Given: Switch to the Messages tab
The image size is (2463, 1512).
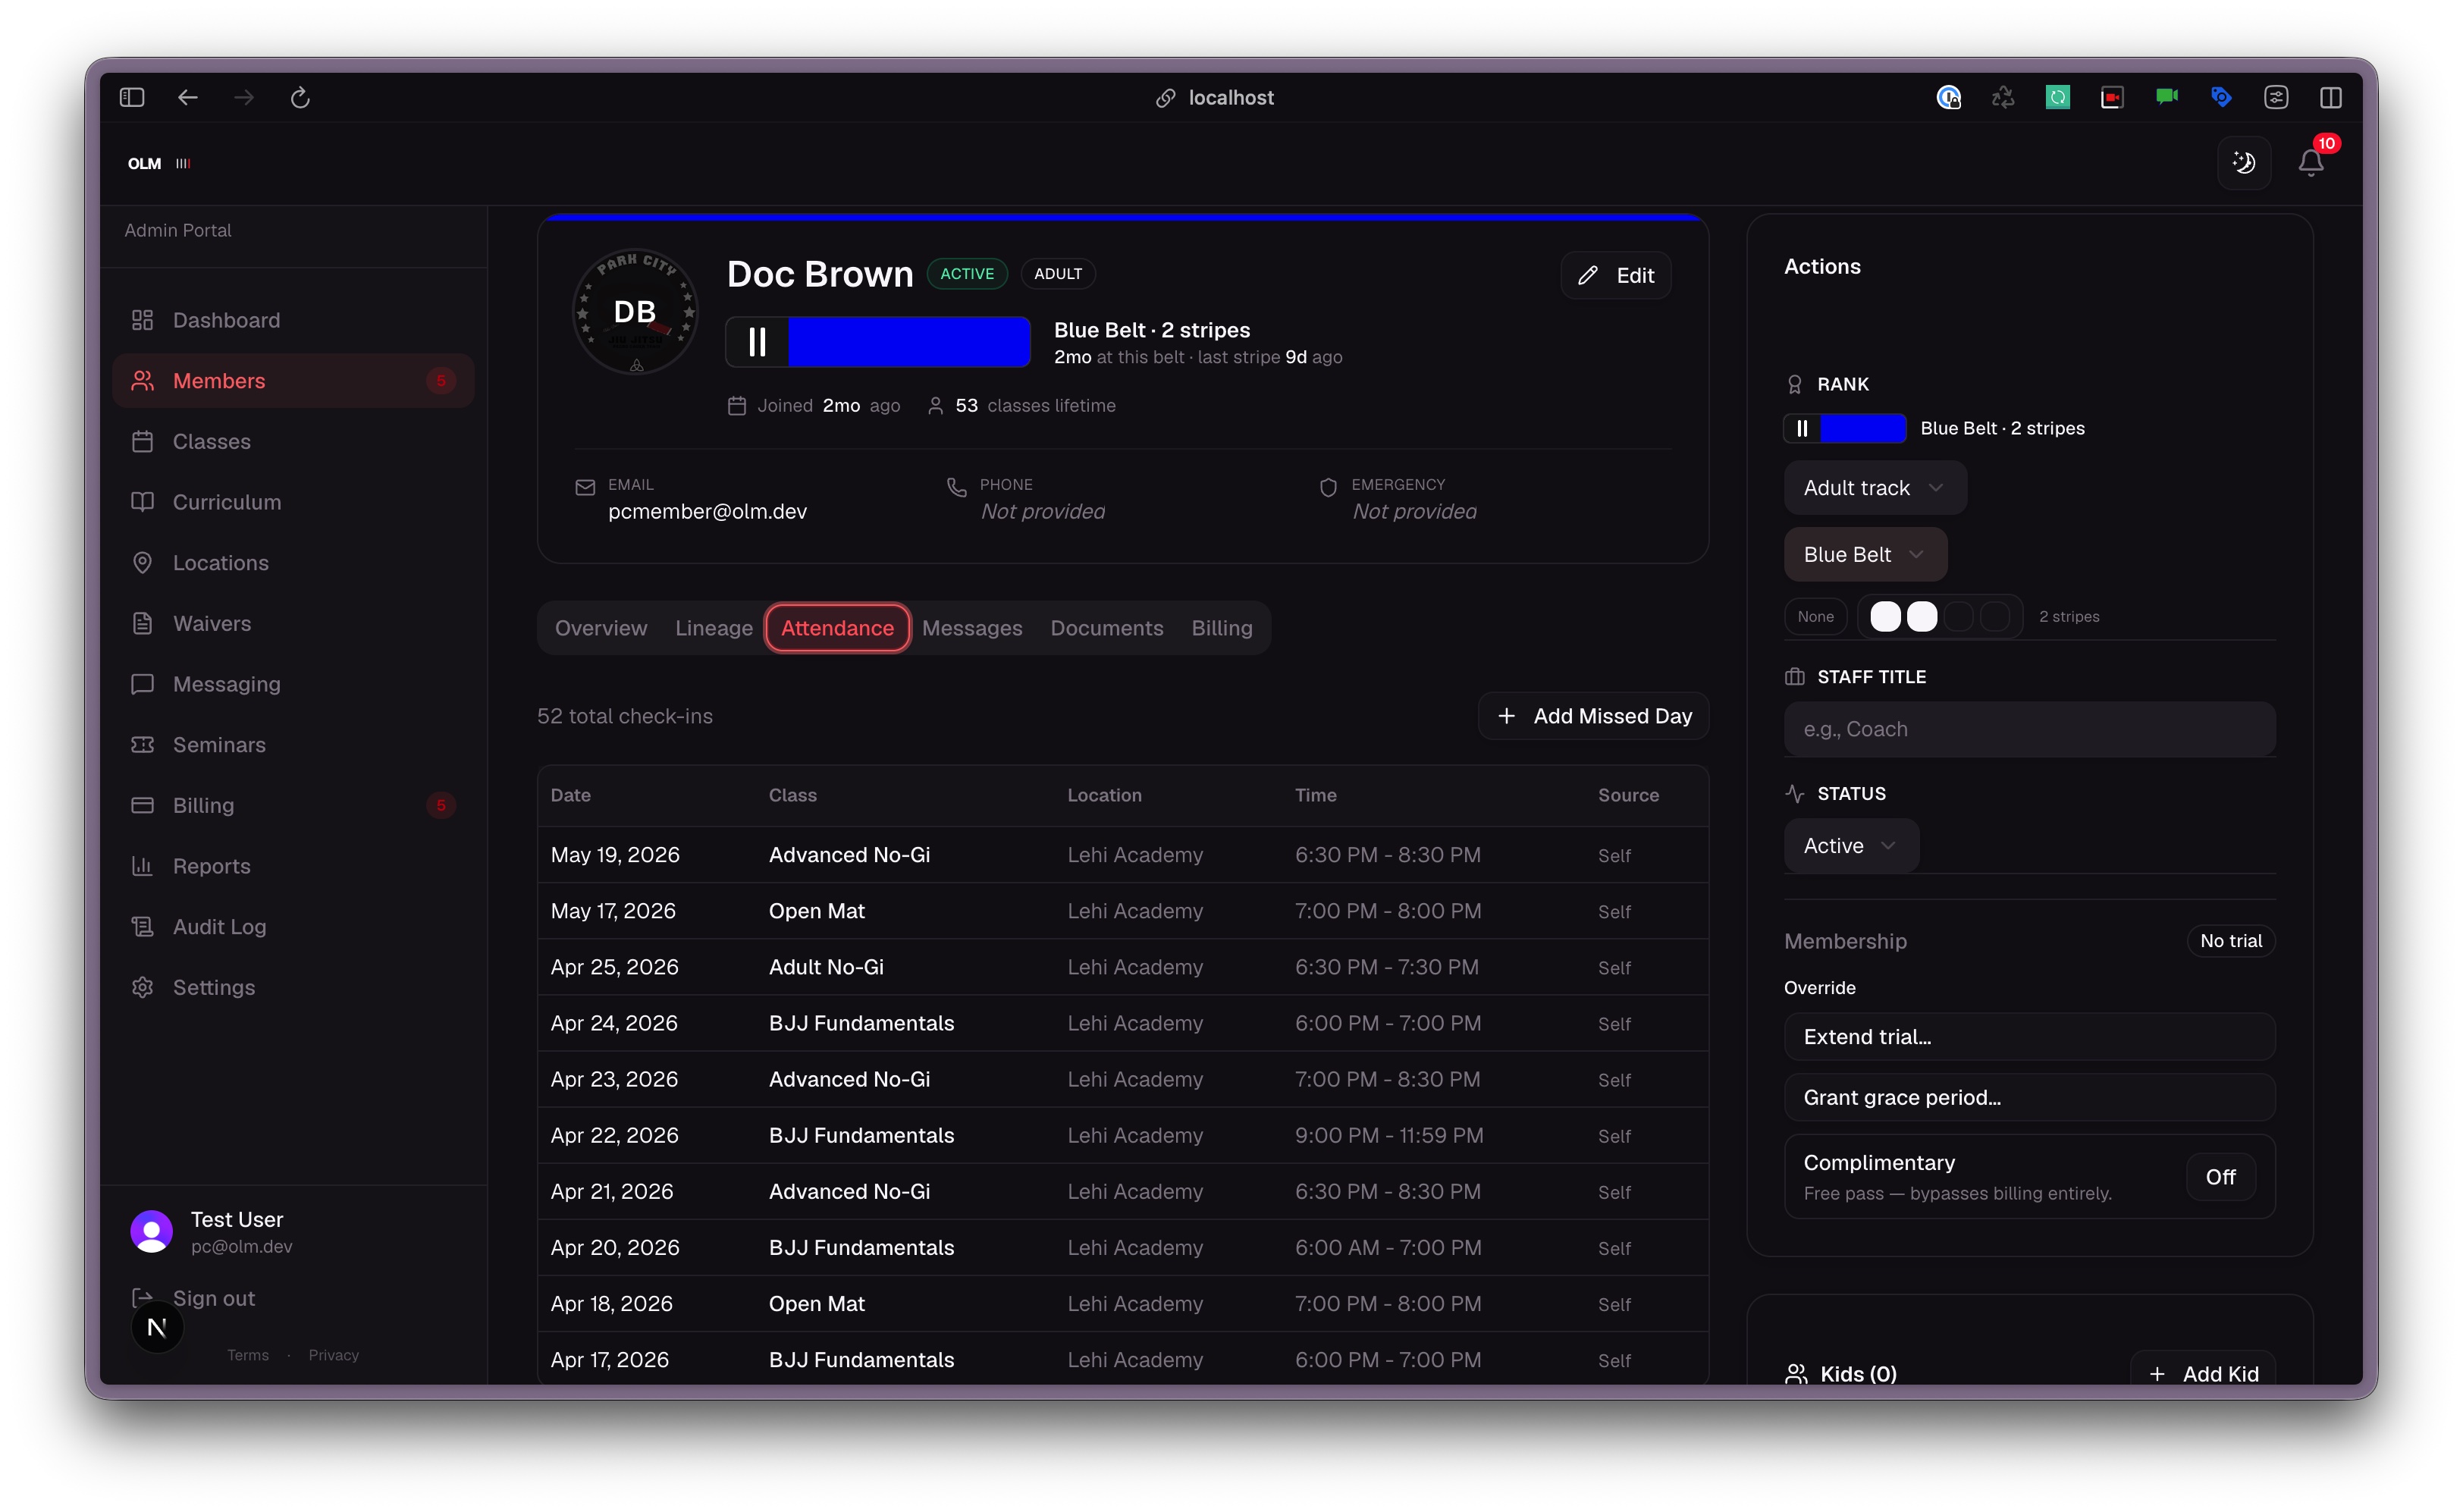Looking at the screenshot, I should pos(972,628).
